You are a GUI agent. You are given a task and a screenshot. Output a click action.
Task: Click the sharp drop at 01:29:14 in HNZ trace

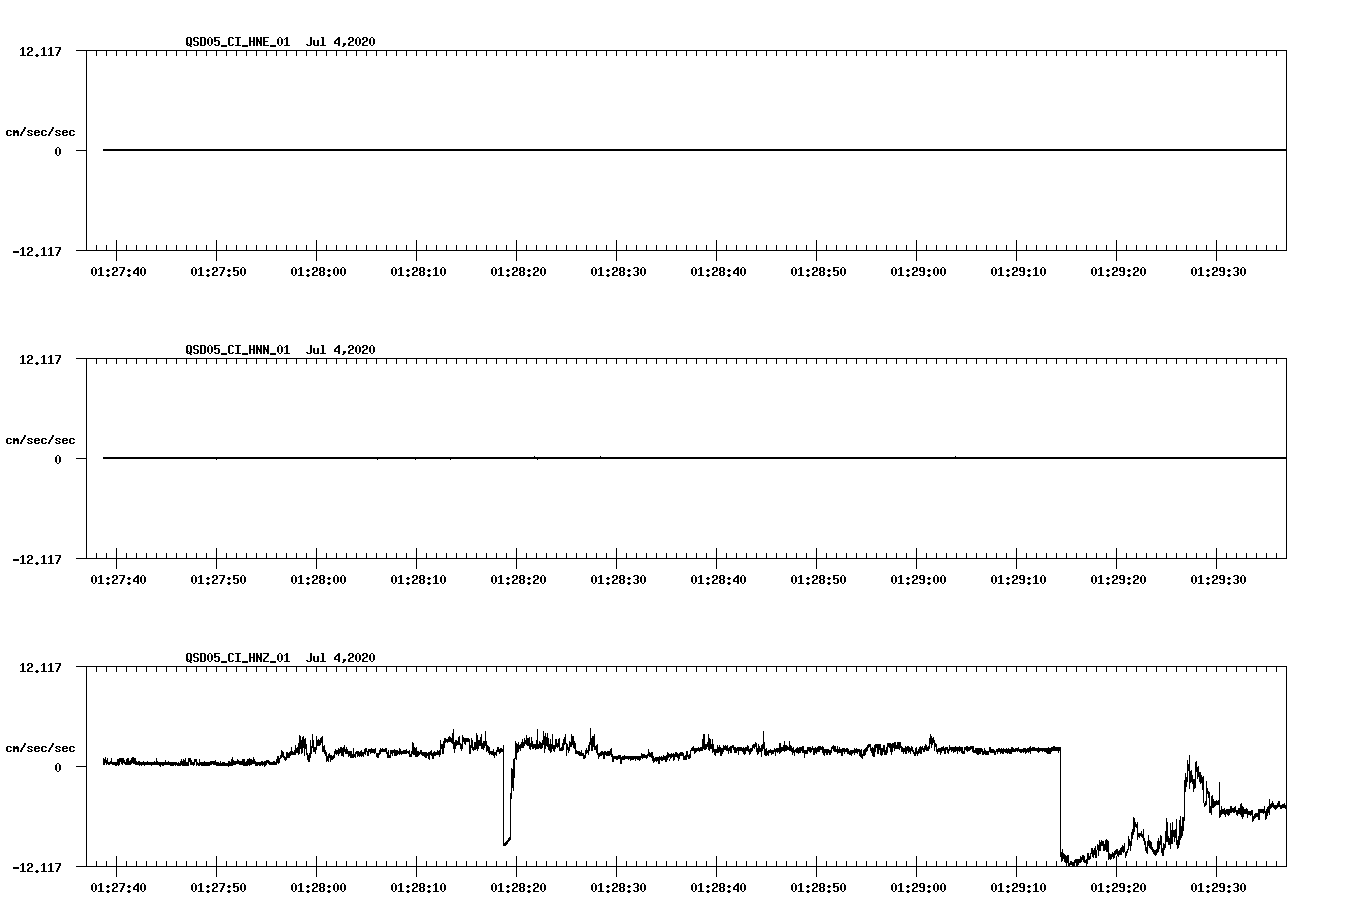pyautogui.click(x=1060, y=803)
